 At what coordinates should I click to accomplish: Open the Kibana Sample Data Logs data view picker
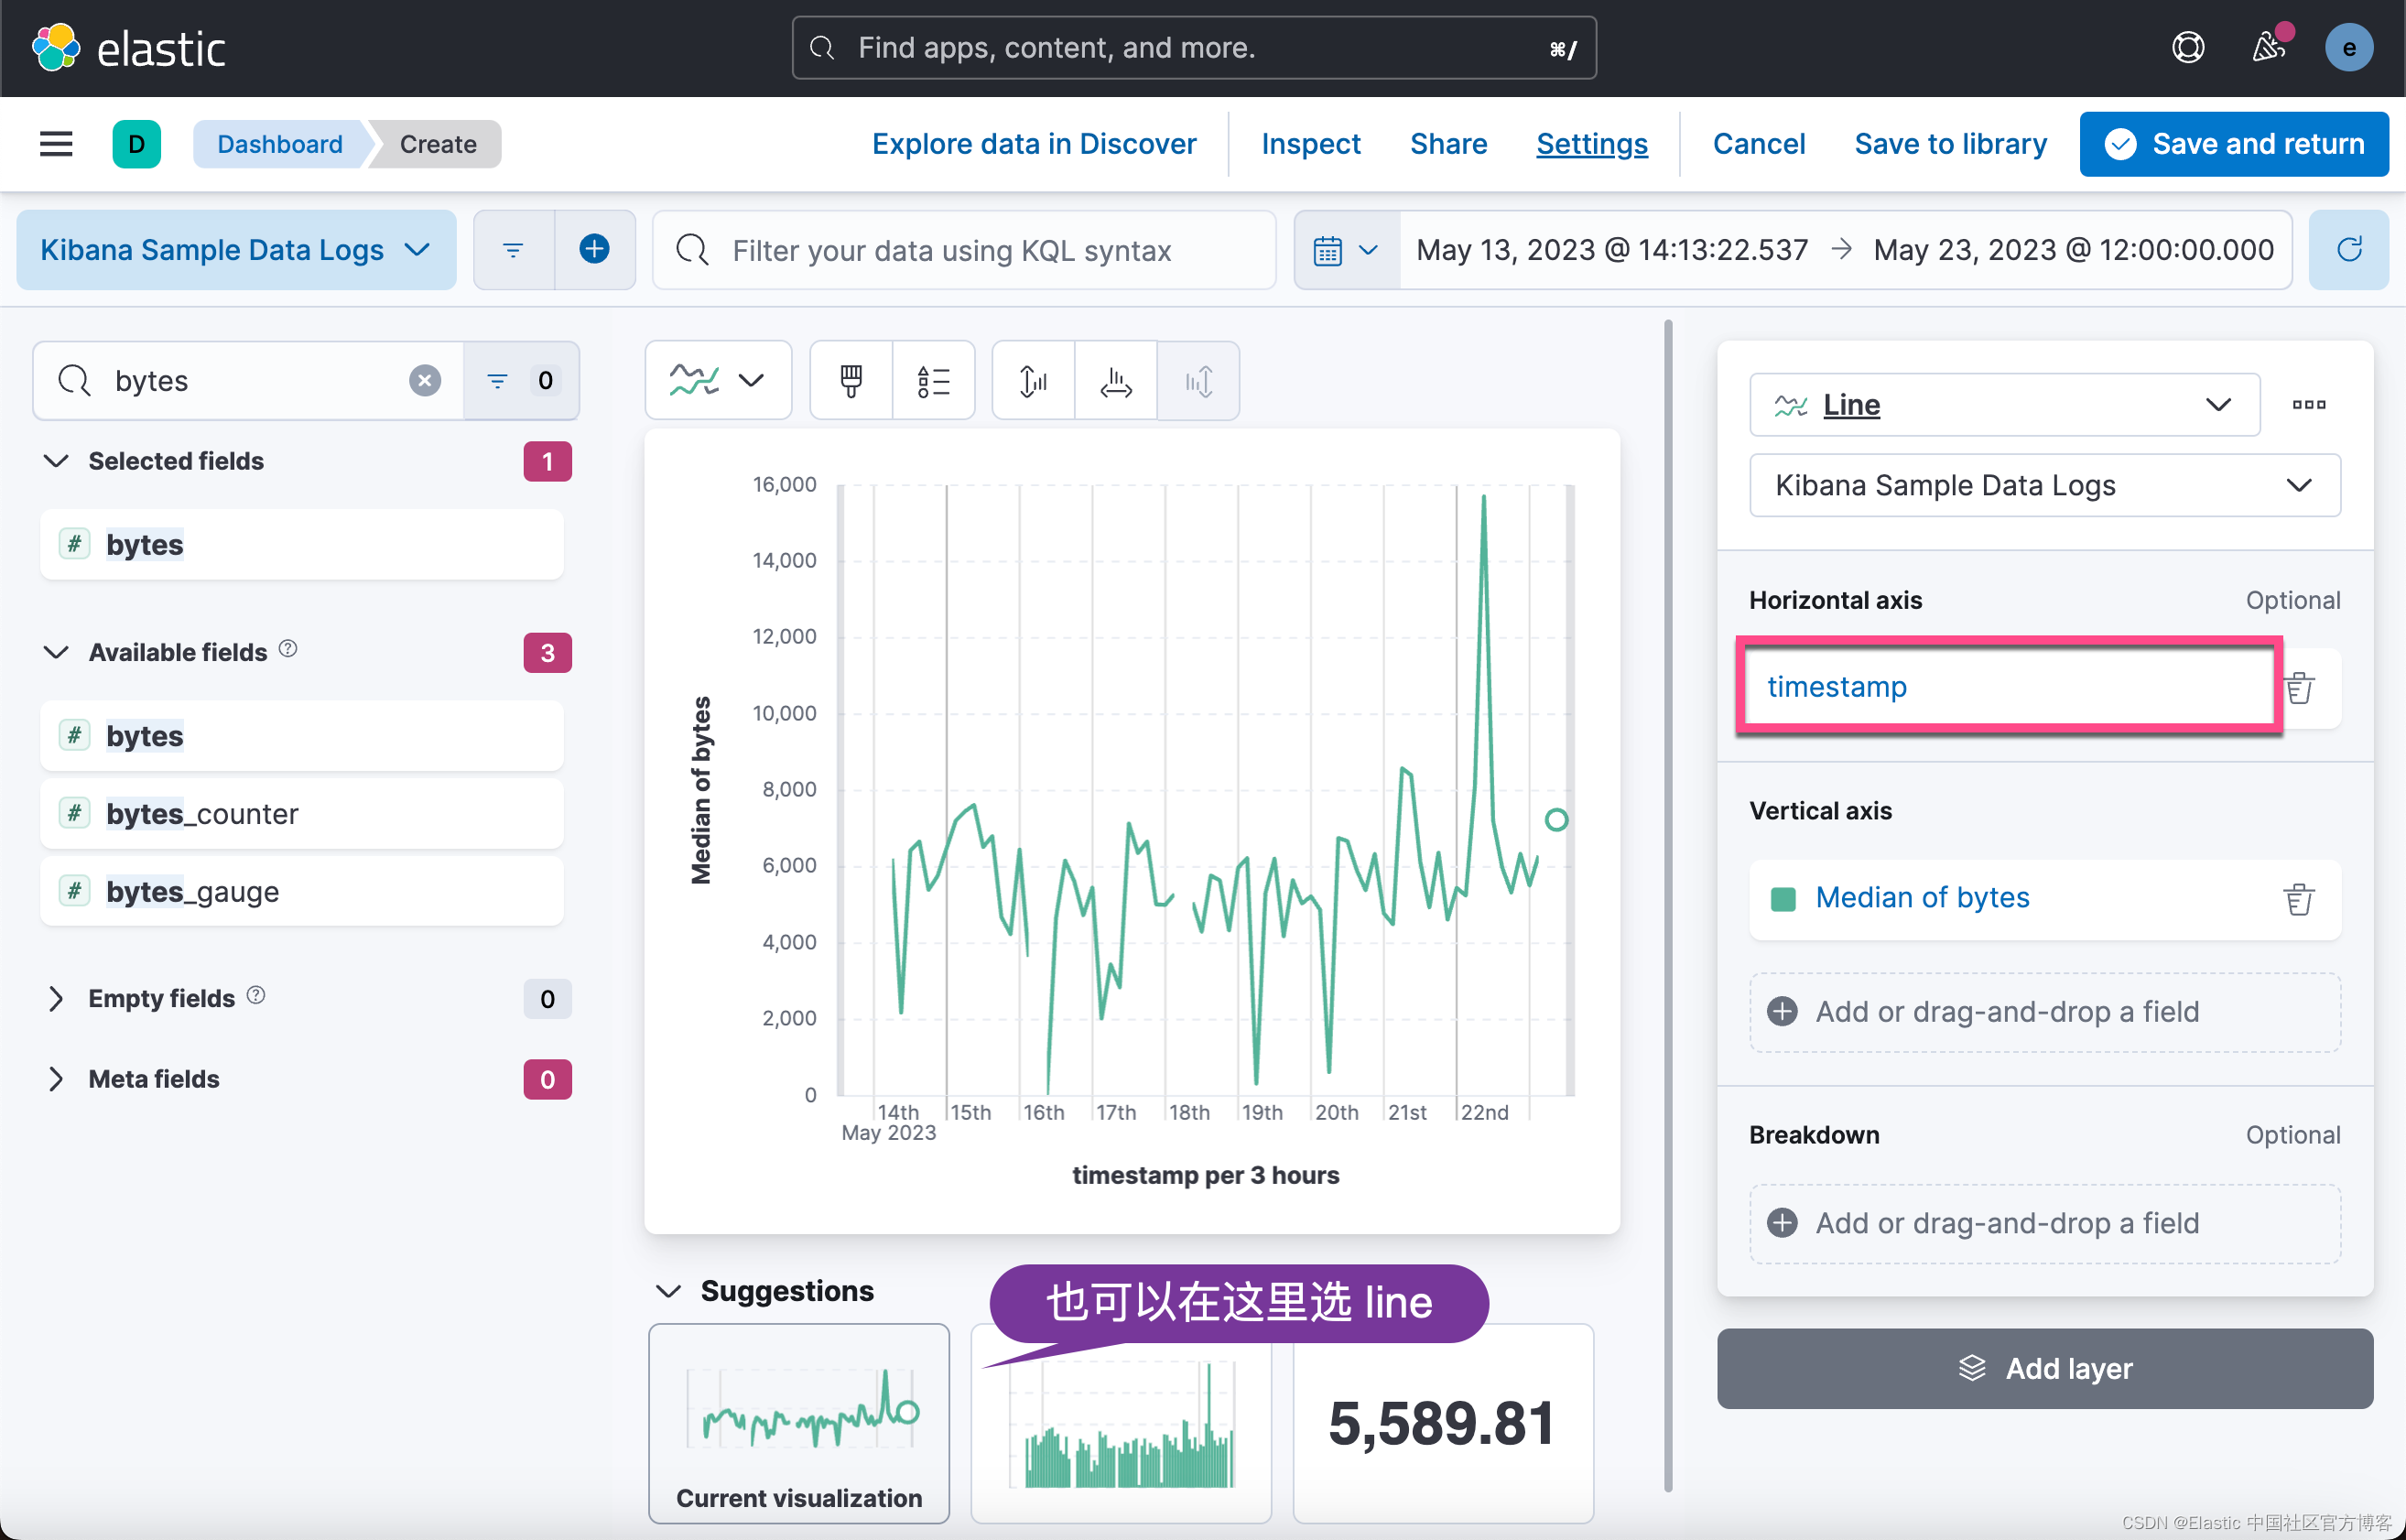coord(236,250)
